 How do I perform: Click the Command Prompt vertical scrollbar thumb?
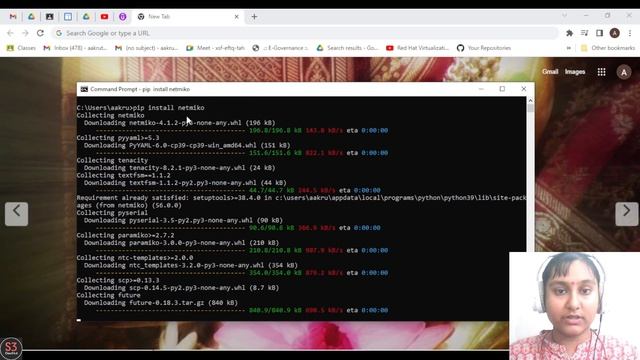coord(530,108)
